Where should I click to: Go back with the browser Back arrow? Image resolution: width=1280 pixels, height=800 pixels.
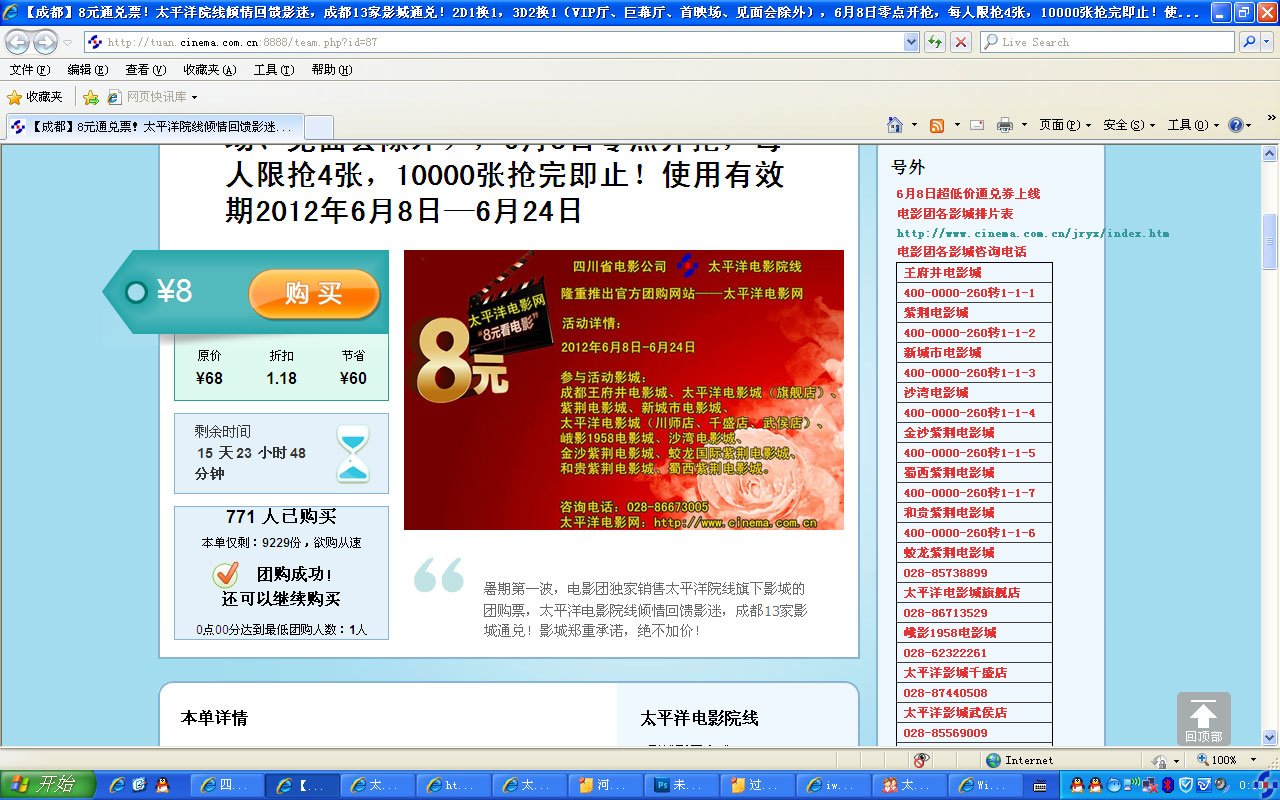(x=17, y=42)
